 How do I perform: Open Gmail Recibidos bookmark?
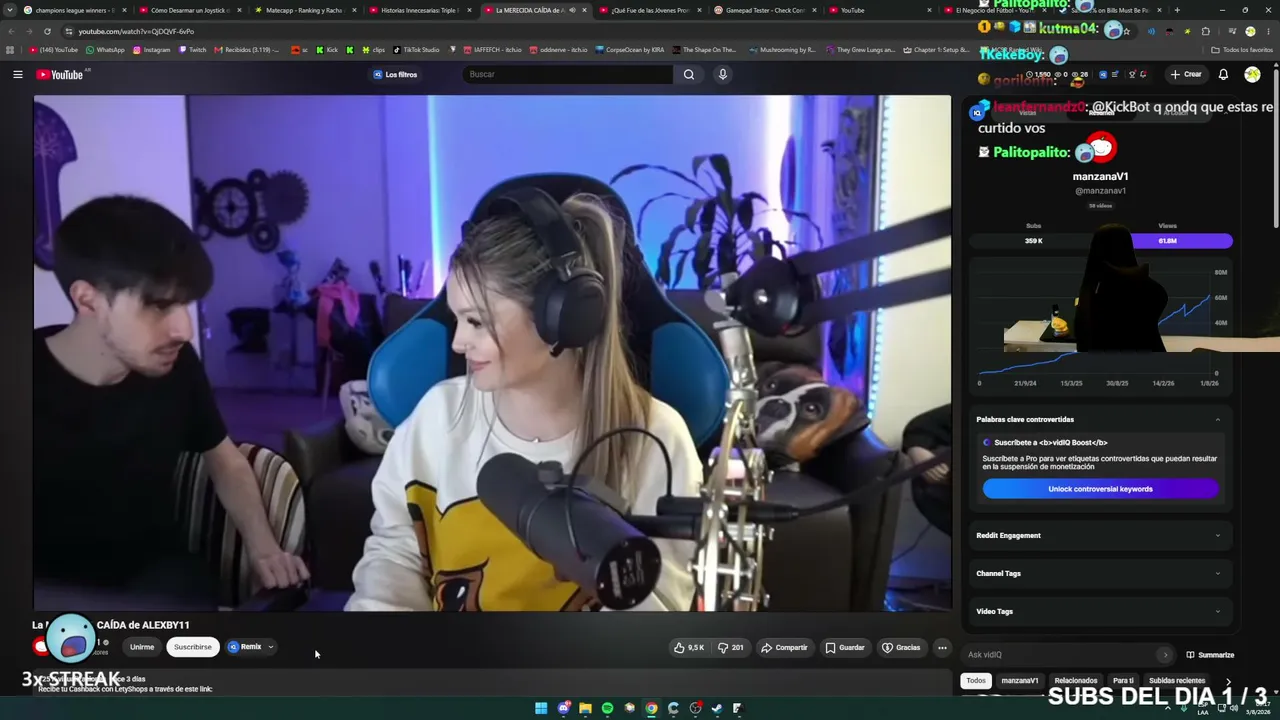(x=247, y=50)
